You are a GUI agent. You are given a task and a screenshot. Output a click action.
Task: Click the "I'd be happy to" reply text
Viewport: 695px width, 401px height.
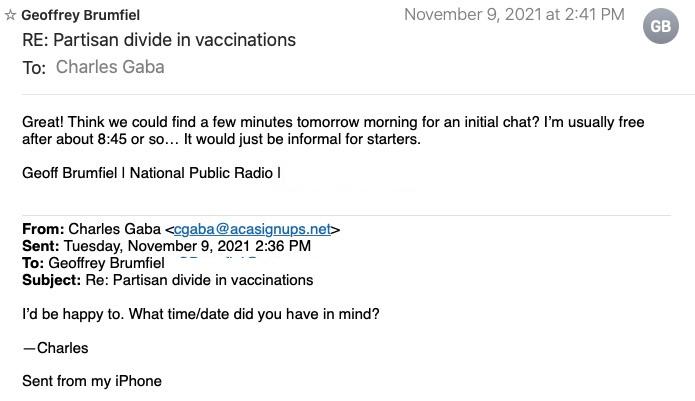[x=200, y=314]
